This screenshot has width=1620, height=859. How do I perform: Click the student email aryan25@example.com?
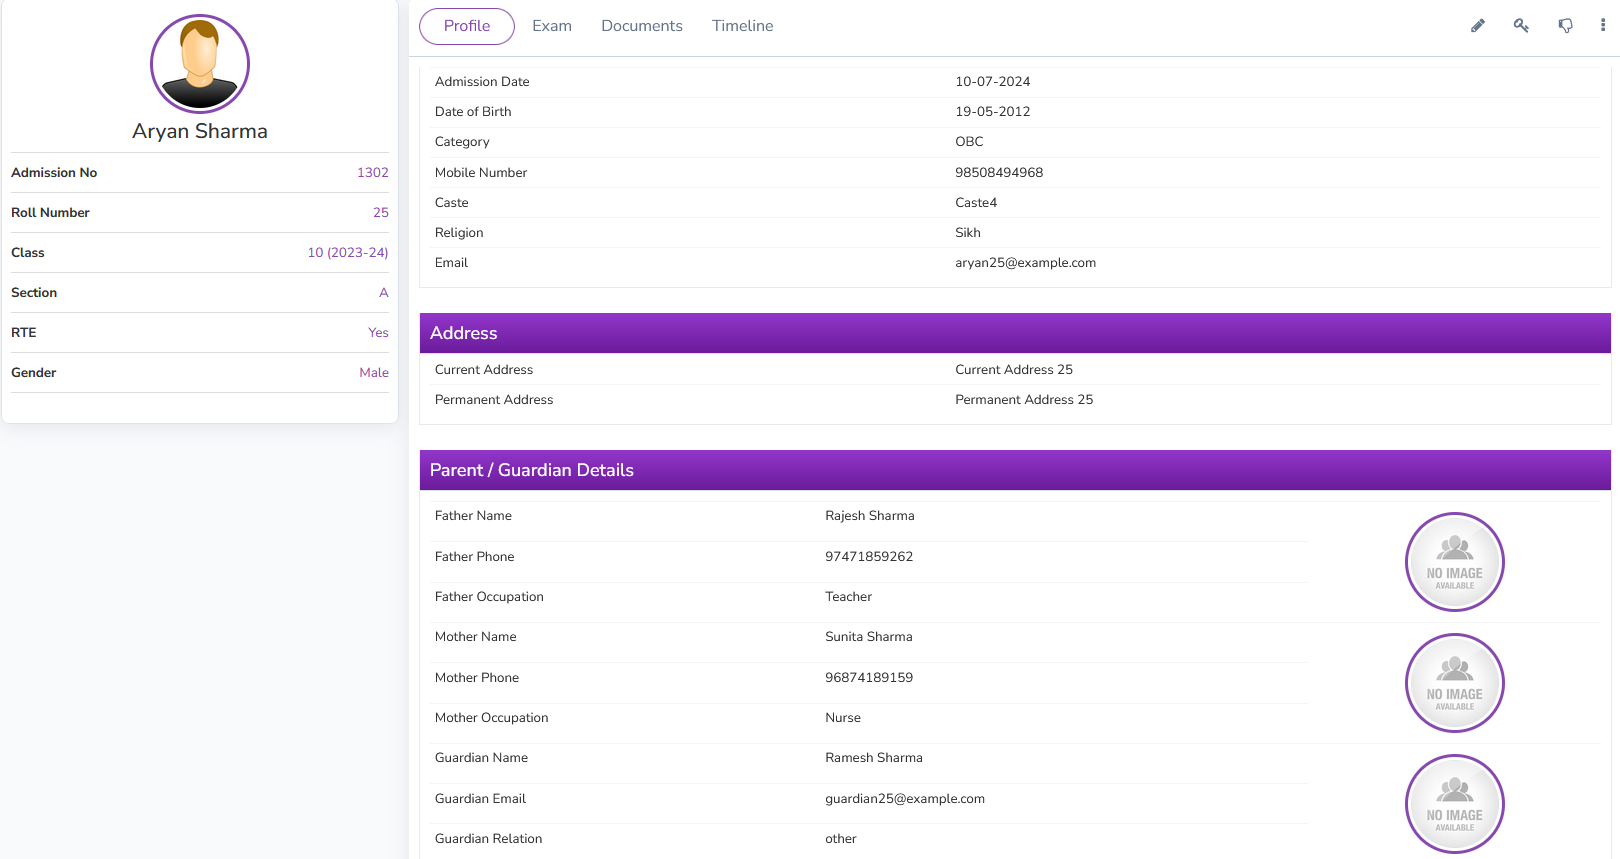[1025, 263]
